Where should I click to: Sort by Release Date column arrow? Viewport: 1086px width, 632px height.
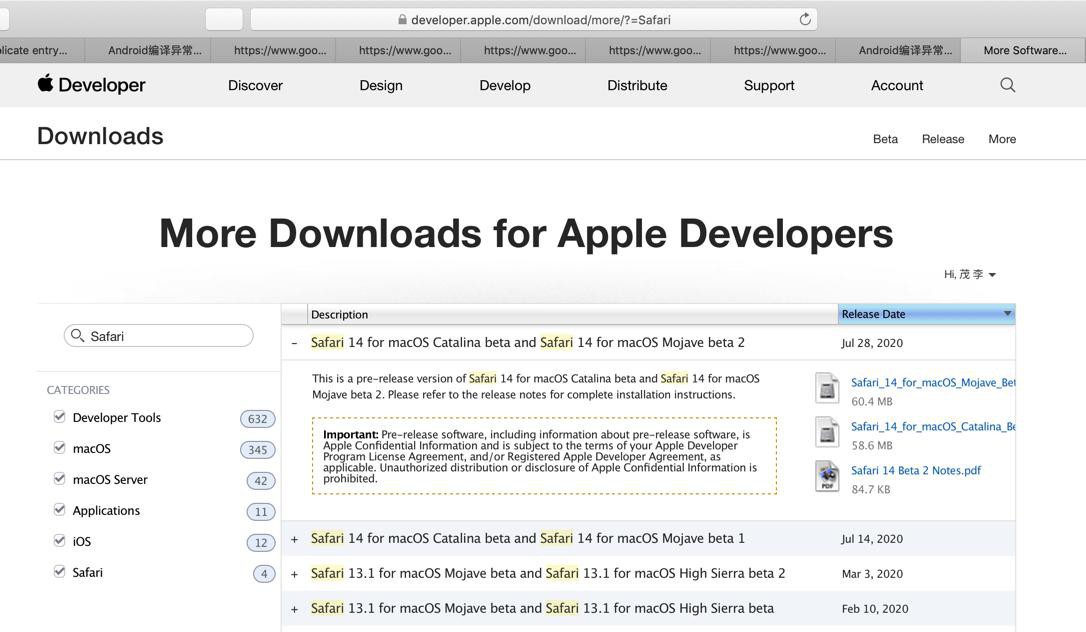coord(1008,314)
